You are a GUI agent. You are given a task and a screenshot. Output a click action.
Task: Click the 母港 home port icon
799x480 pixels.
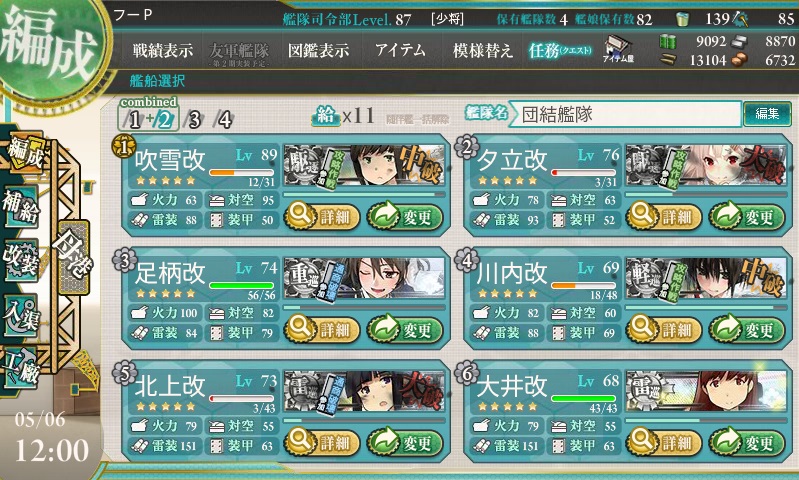click(x=74, y=258)
